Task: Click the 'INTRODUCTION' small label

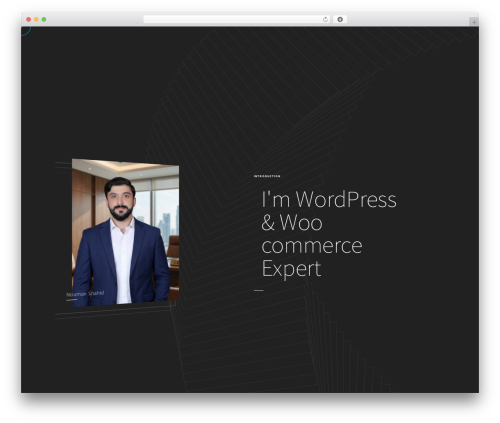Action: 267,176
